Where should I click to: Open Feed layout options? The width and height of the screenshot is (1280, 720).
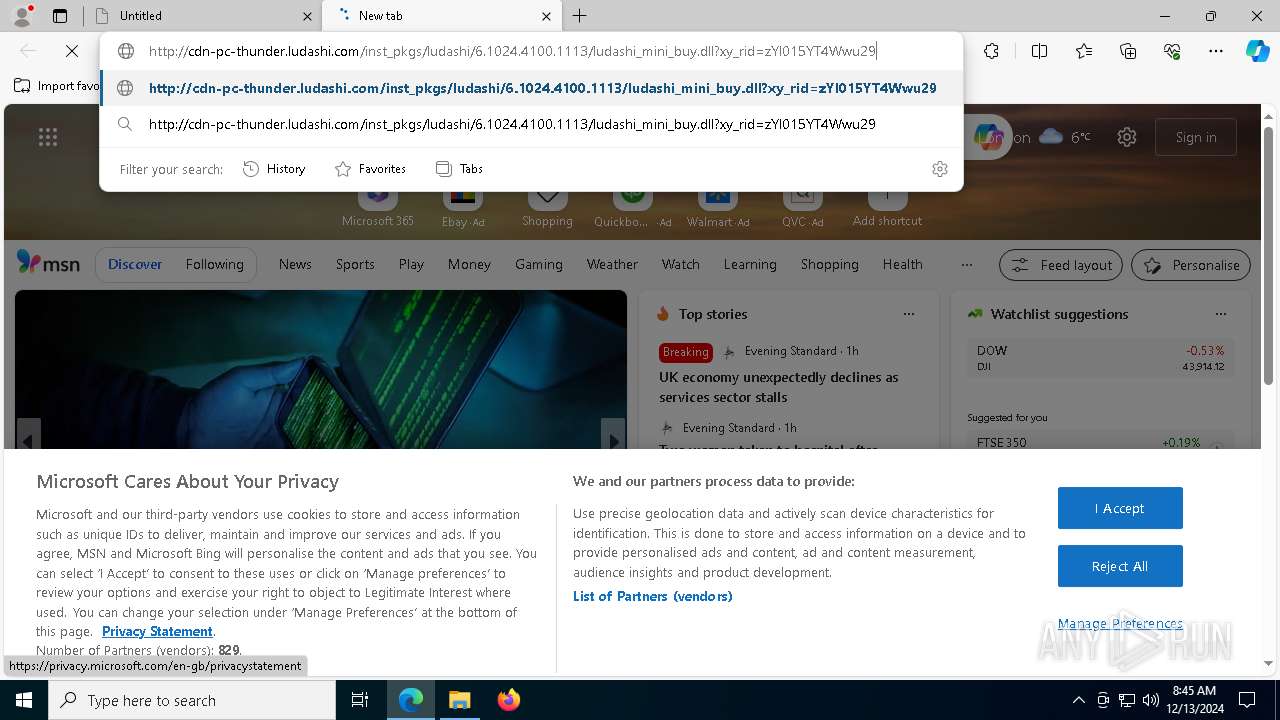click(x=1061, y=265)
